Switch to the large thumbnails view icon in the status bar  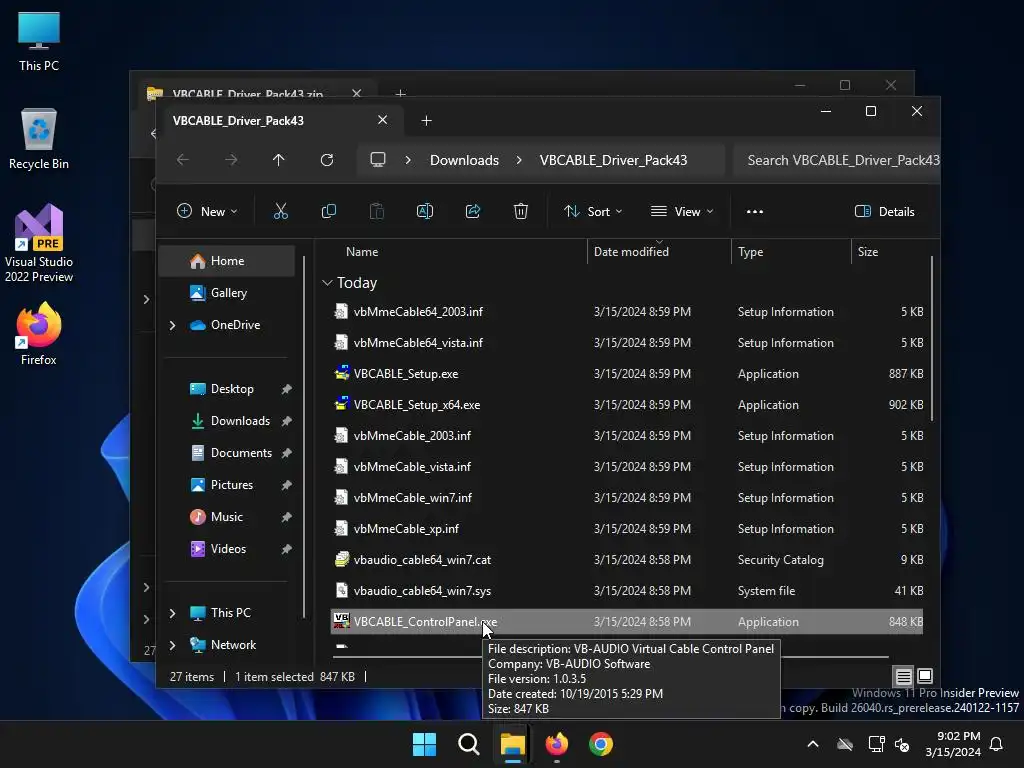click(925, 677)
